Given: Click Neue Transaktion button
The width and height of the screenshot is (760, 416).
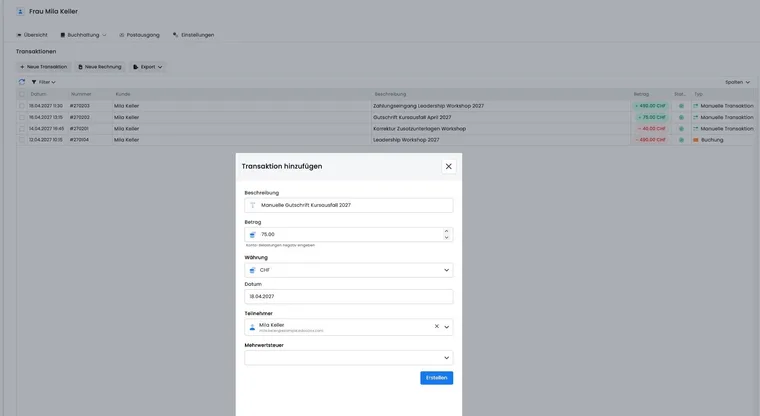Looking at the screenshot, I should point(44,67).
